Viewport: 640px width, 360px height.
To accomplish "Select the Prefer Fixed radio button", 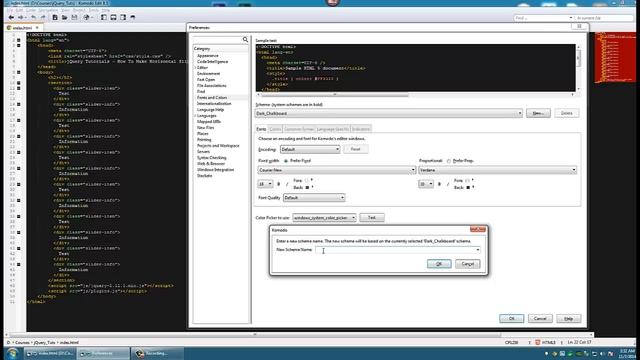I will tap(286, 161).
